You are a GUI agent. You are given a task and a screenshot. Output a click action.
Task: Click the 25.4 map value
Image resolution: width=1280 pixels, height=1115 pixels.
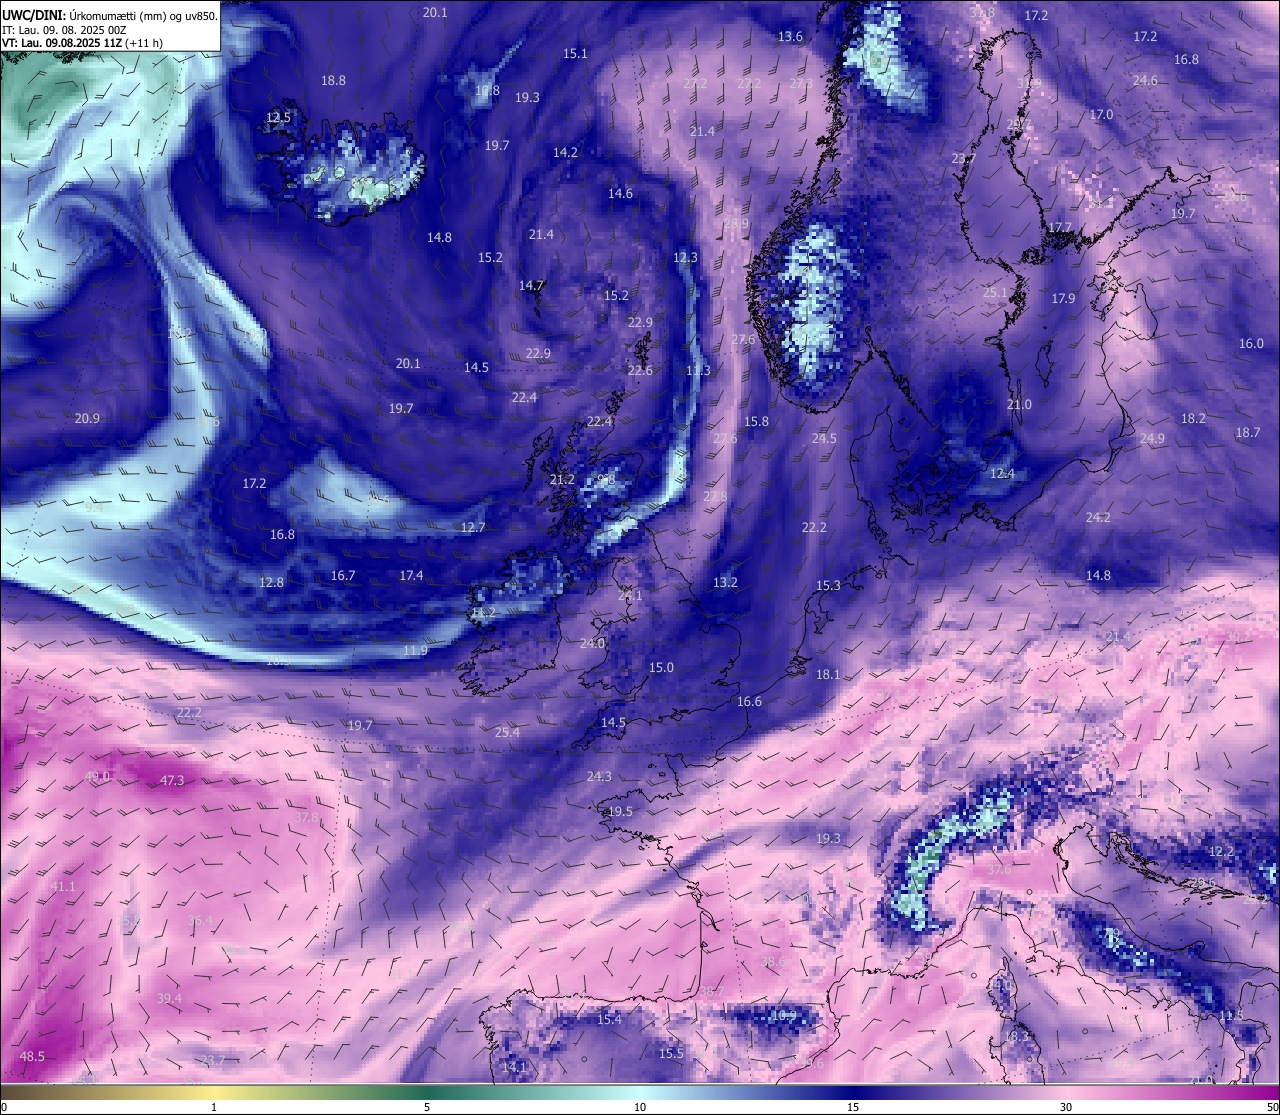pos(507,732)
